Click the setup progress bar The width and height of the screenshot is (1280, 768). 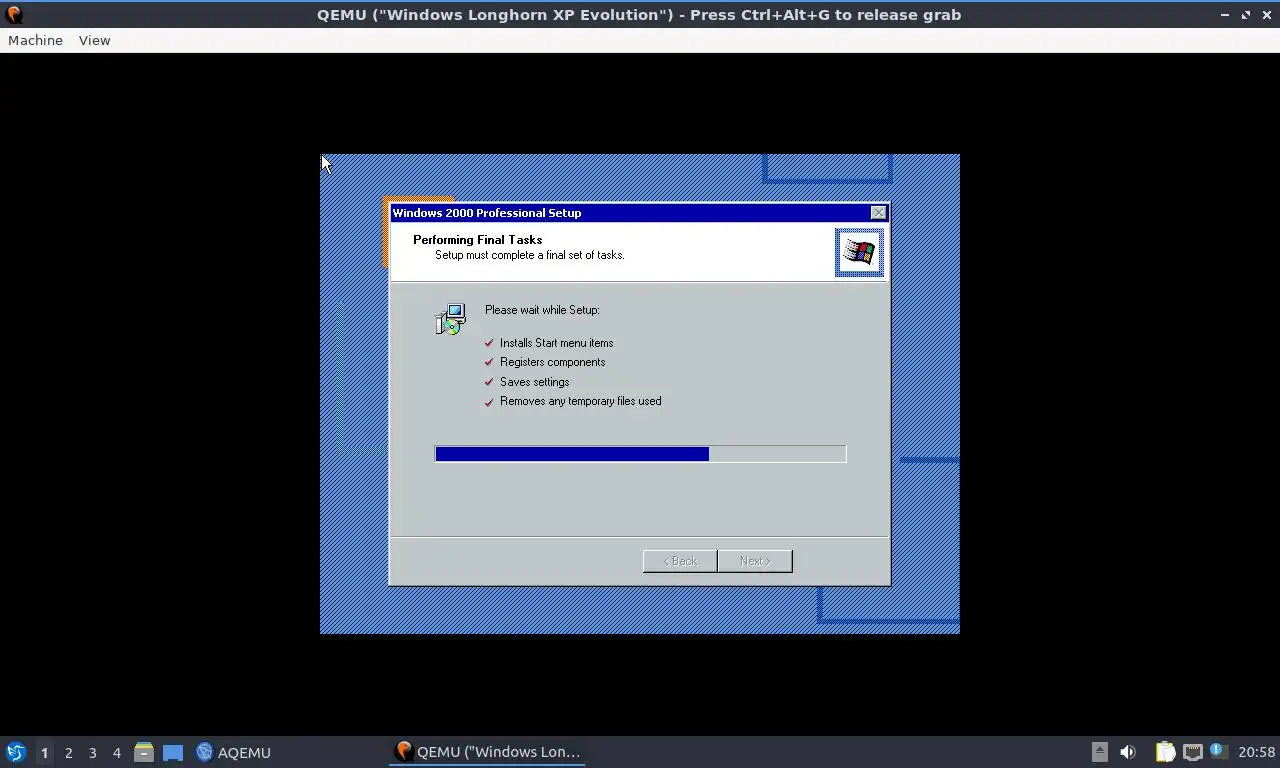[640, 454]
